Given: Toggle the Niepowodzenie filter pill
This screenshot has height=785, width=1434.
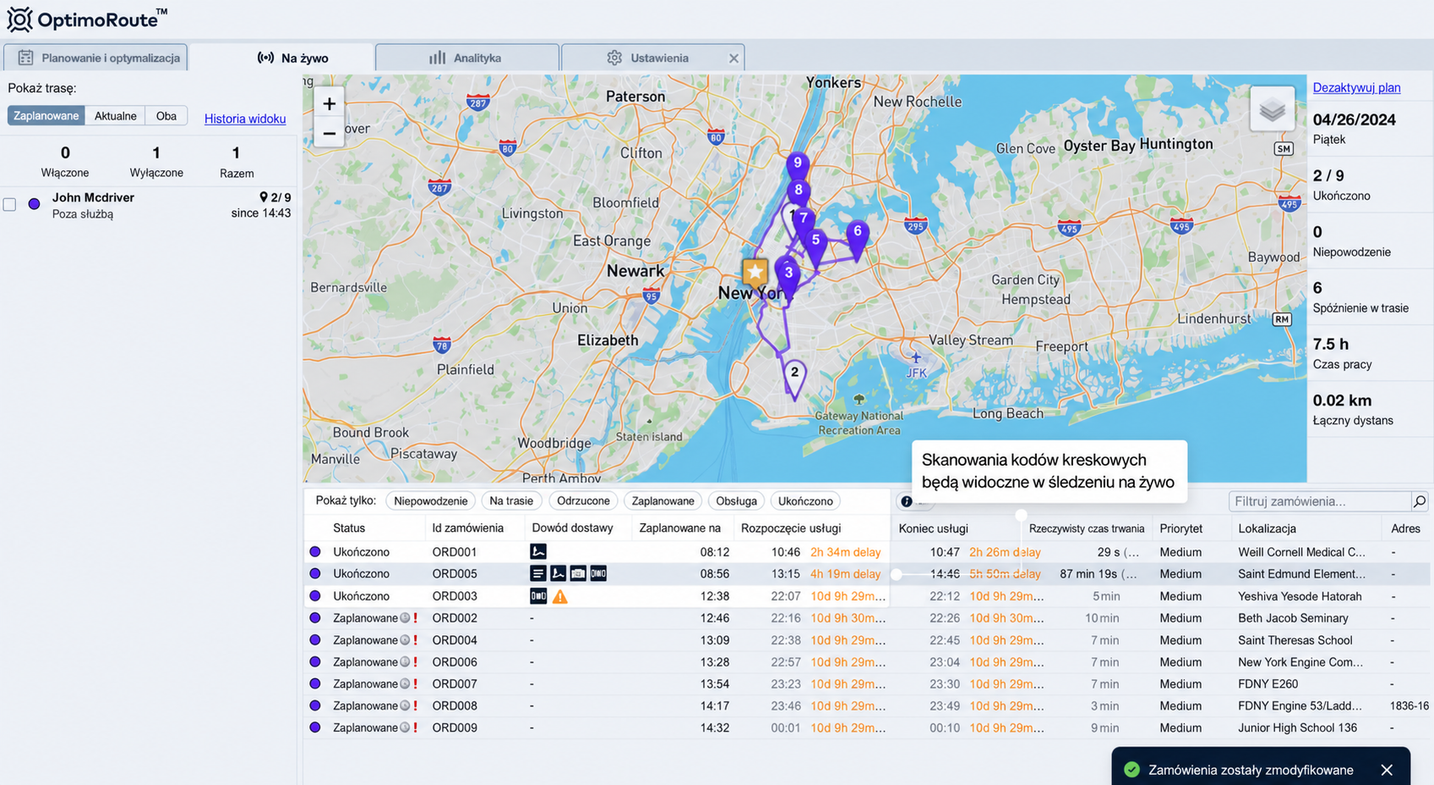Looking at the screenshot, I should pyautogui.click(x=430, y=501).
